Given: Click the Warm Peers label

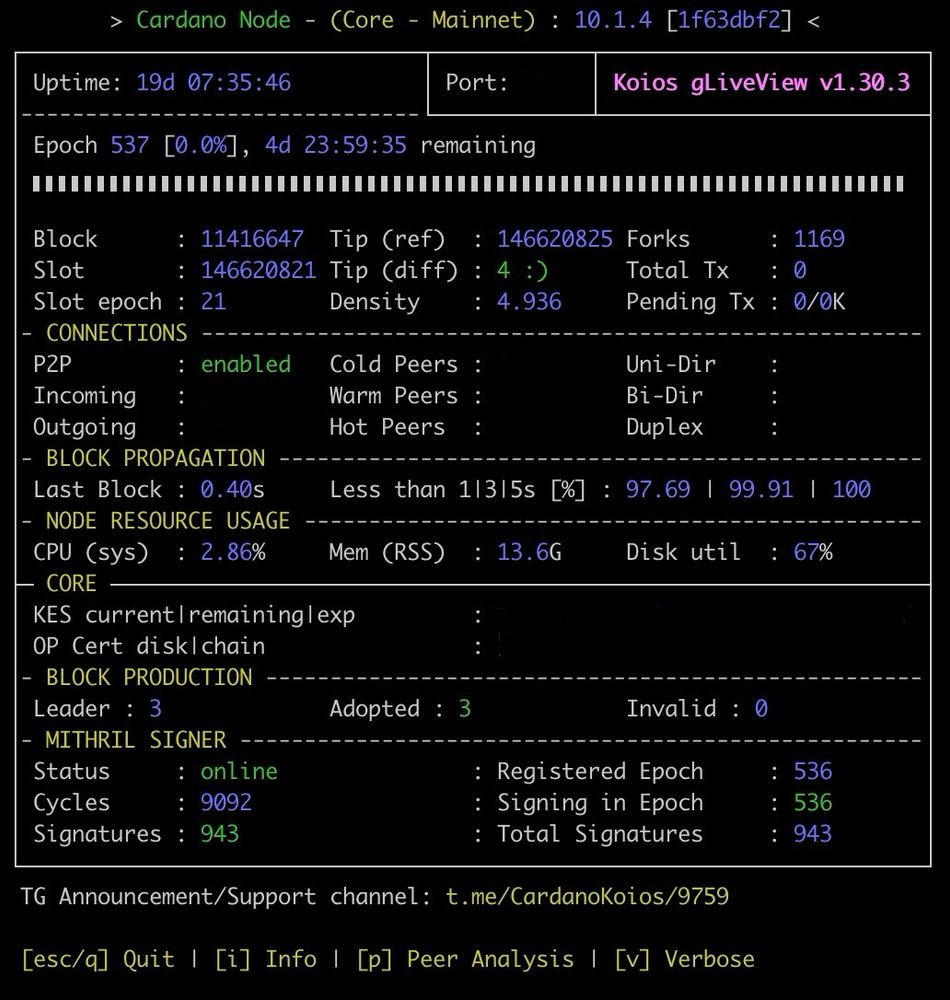Looking at the screenshot, I should tap(393, 395).
